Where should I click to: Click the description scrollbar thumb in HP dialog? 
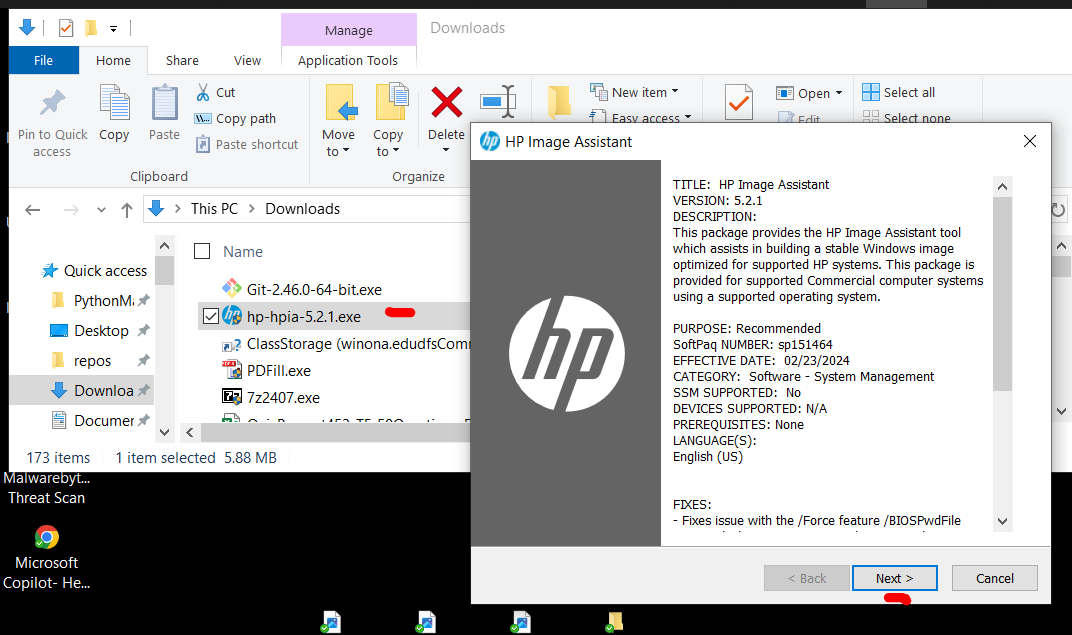point(1002,294)
